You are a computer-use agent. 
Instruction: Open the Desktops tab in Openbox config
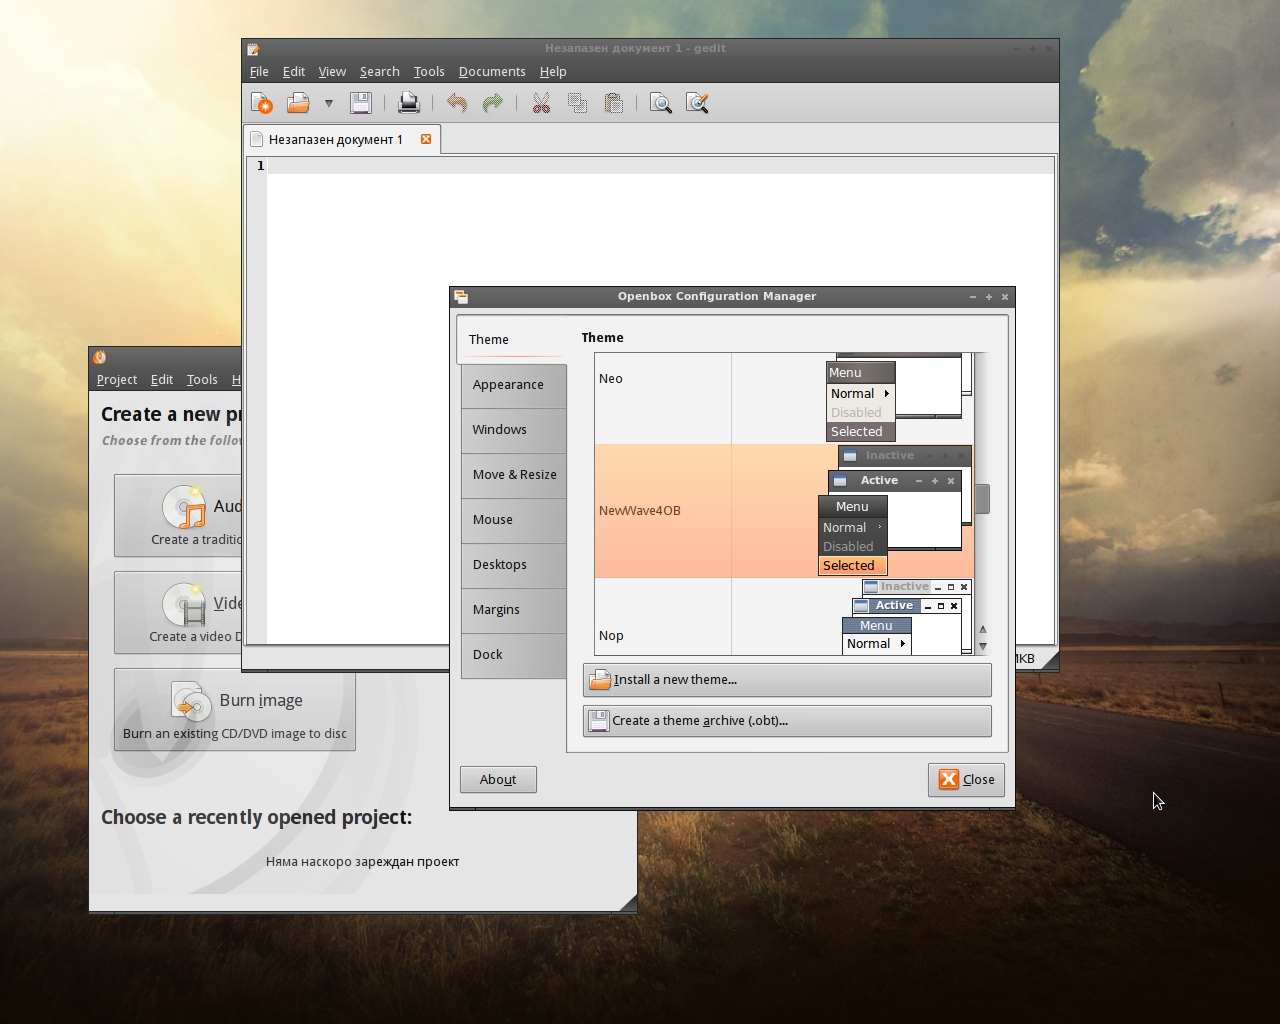[513, 565]
